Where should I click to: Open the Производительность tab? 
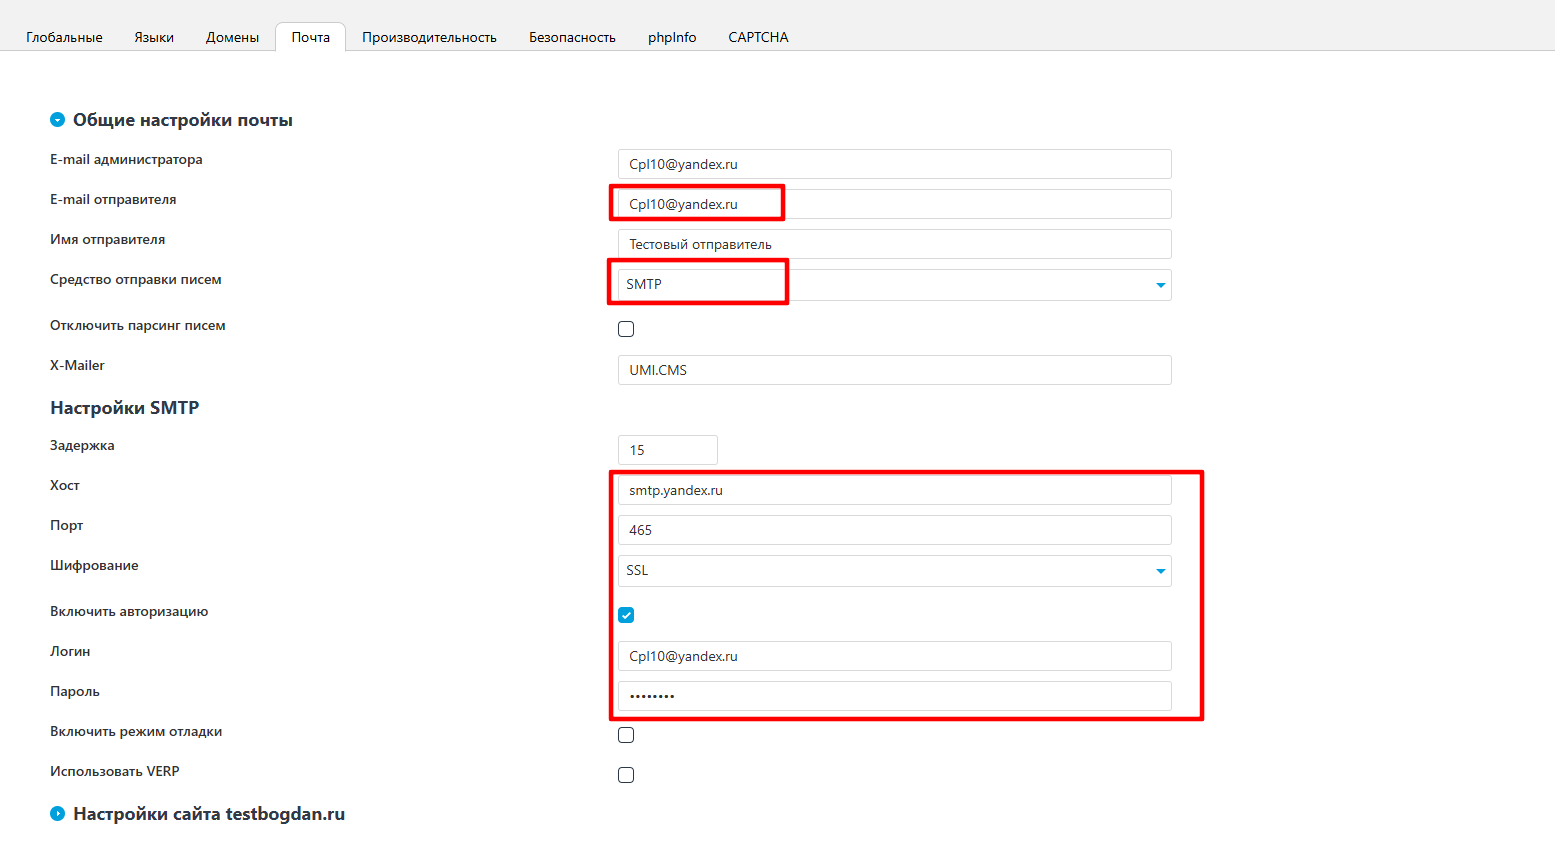[429, 37]
